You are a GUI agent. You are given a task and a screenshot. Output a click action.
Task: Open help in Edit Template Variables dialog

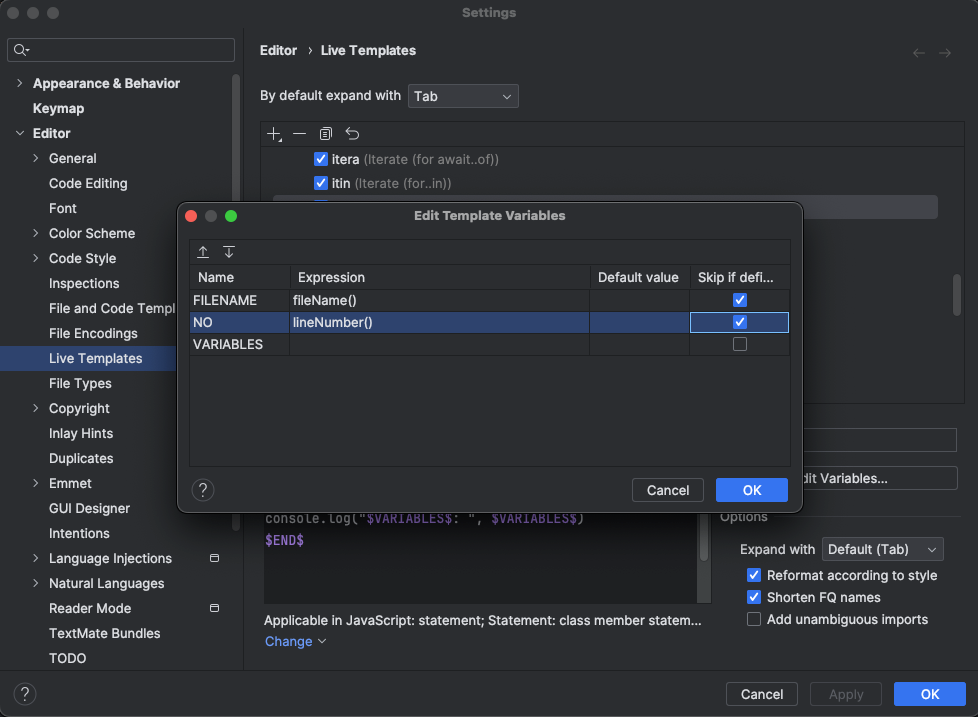203,490
